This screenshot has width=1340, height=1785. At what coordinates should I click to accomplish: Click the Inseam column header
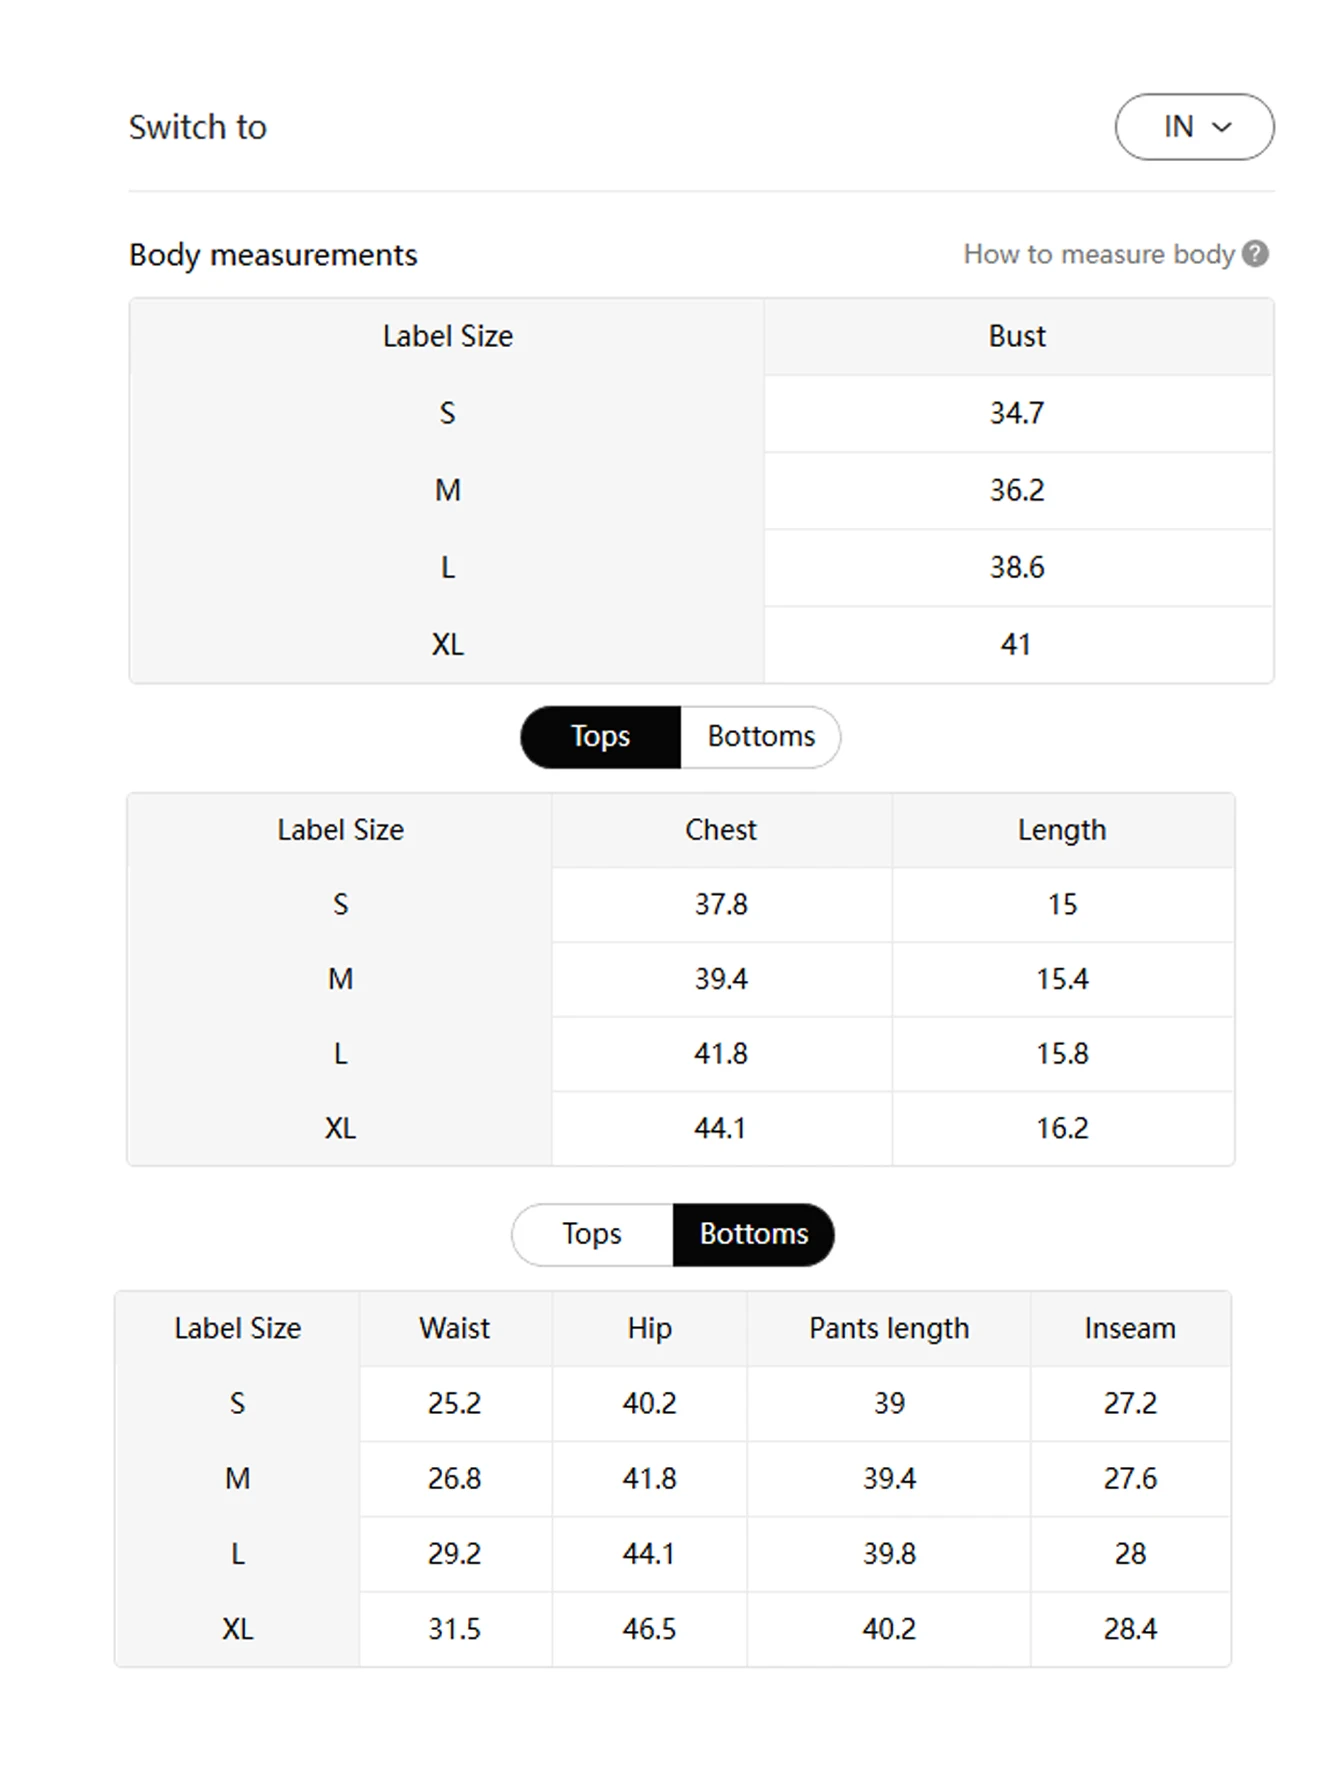(1130, 1328)
